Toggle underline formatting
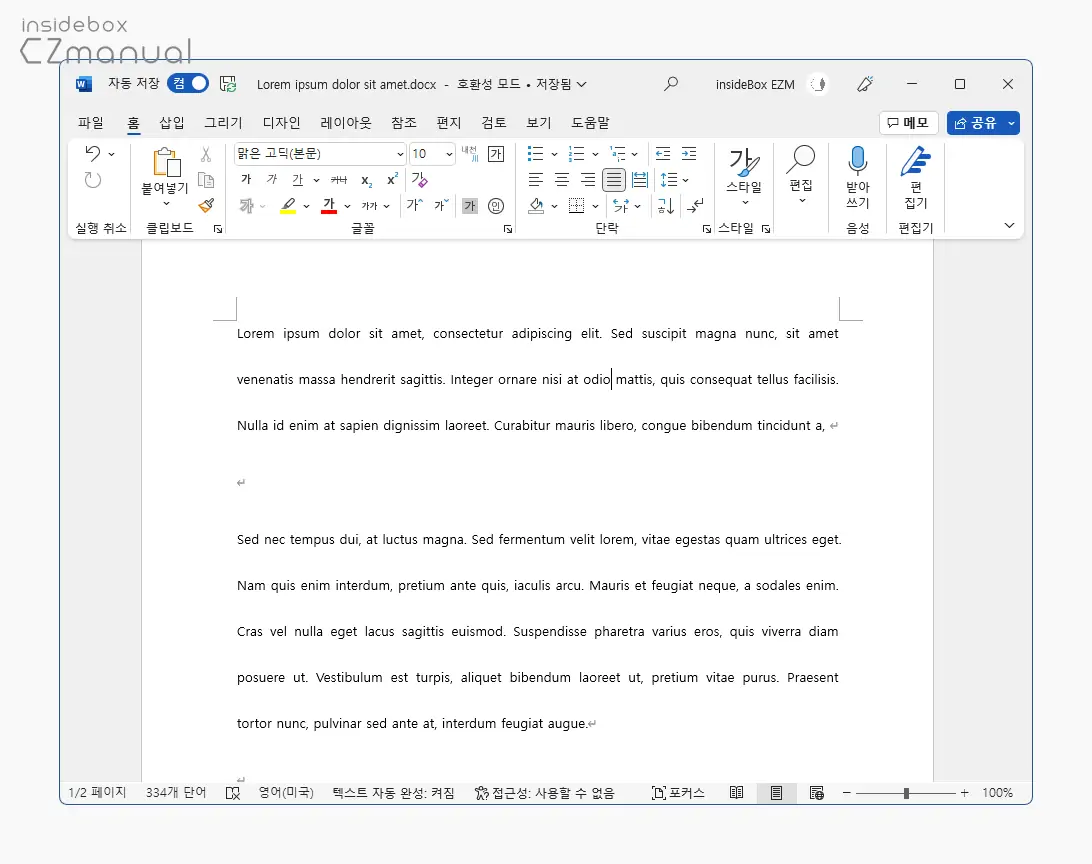Viewport: 1092px width, 864px height. pyautogui.click(x=297, y=180)
